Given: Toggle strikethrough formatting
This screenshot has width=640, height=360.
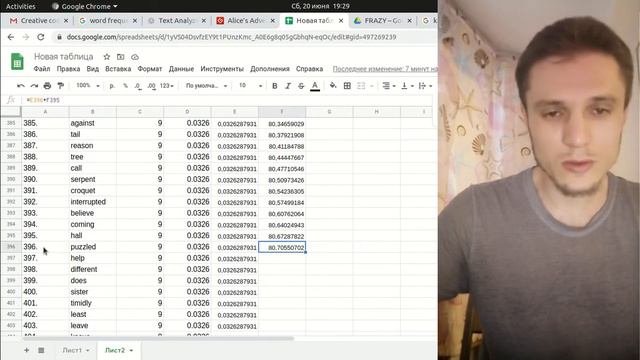Looking at the screenshot, I should click(x=301, y=86).
